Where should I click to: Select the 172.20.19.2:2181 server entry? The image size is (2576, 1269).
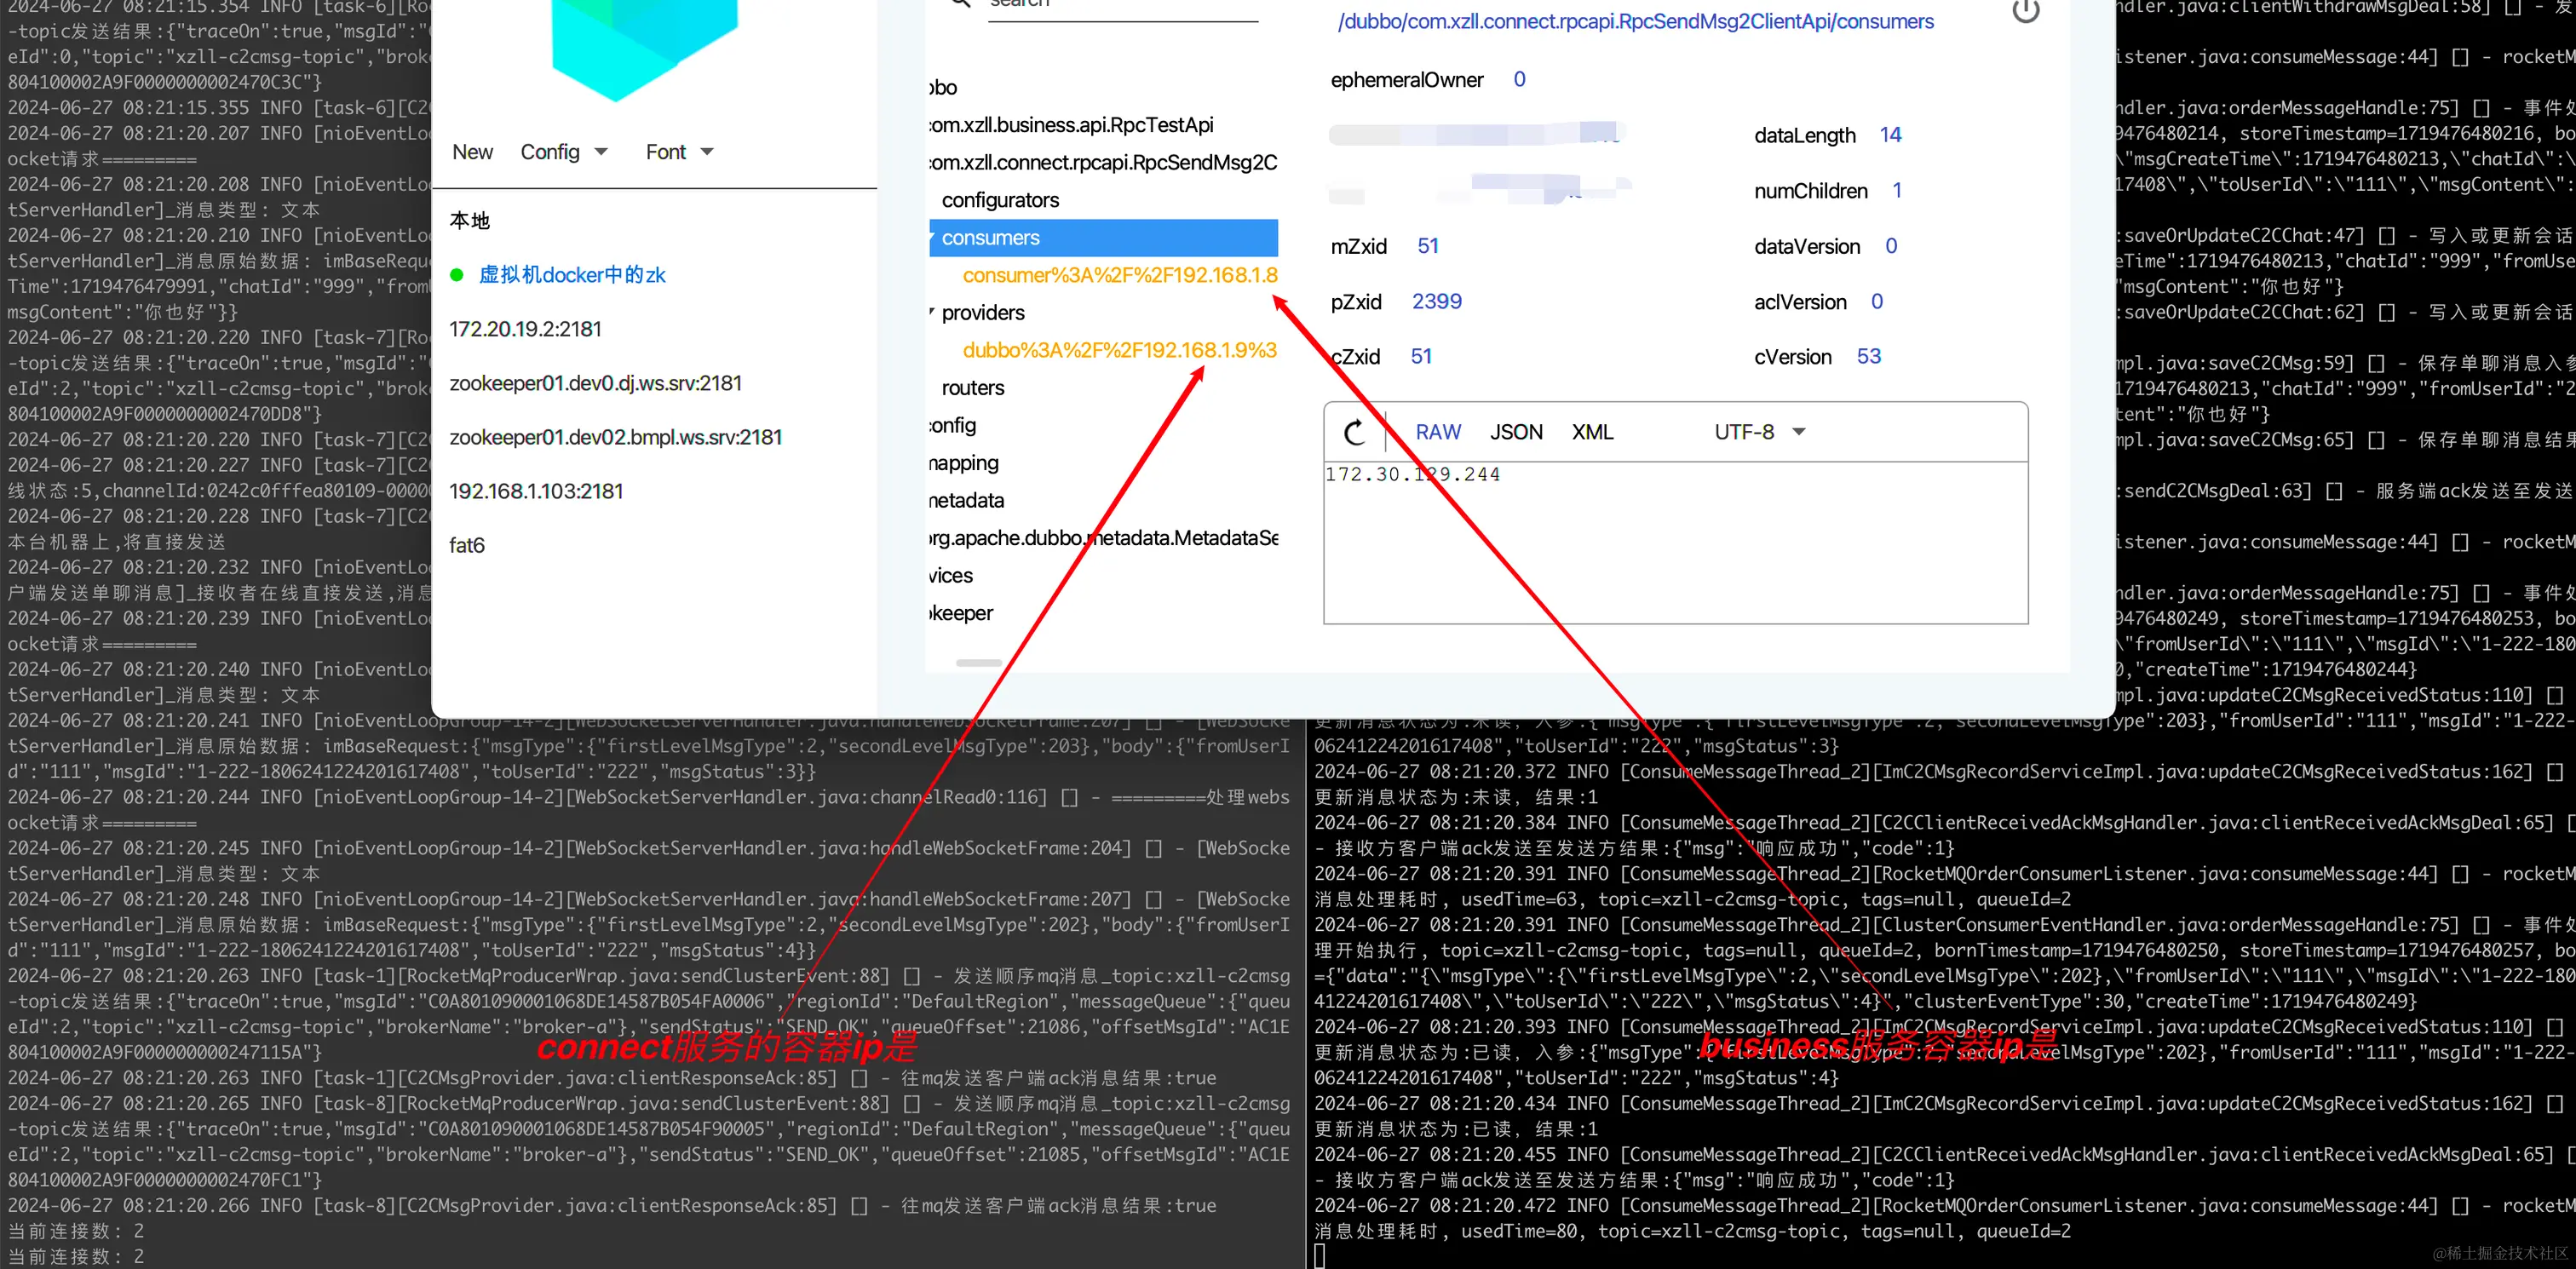point(525,329)
